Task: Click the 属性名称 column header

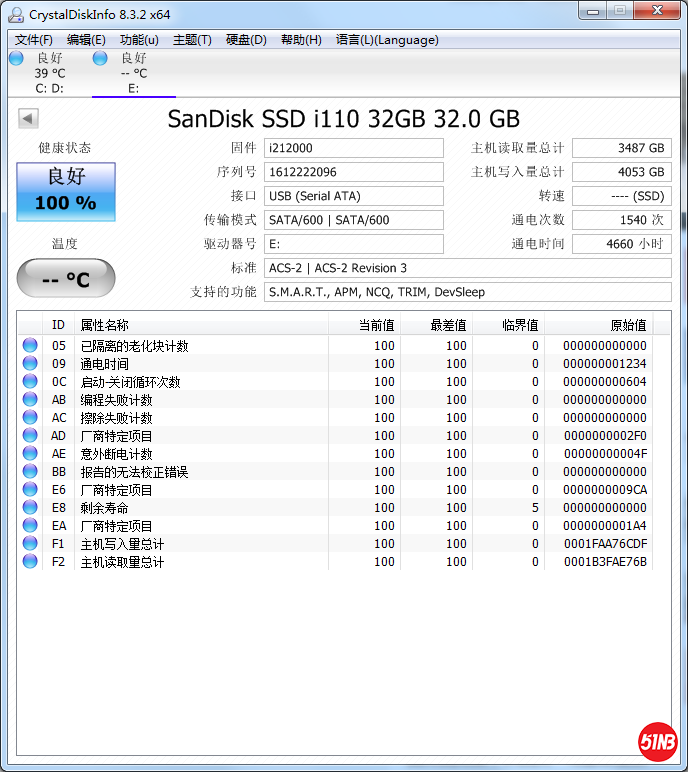Action: (x=200, y=325)
